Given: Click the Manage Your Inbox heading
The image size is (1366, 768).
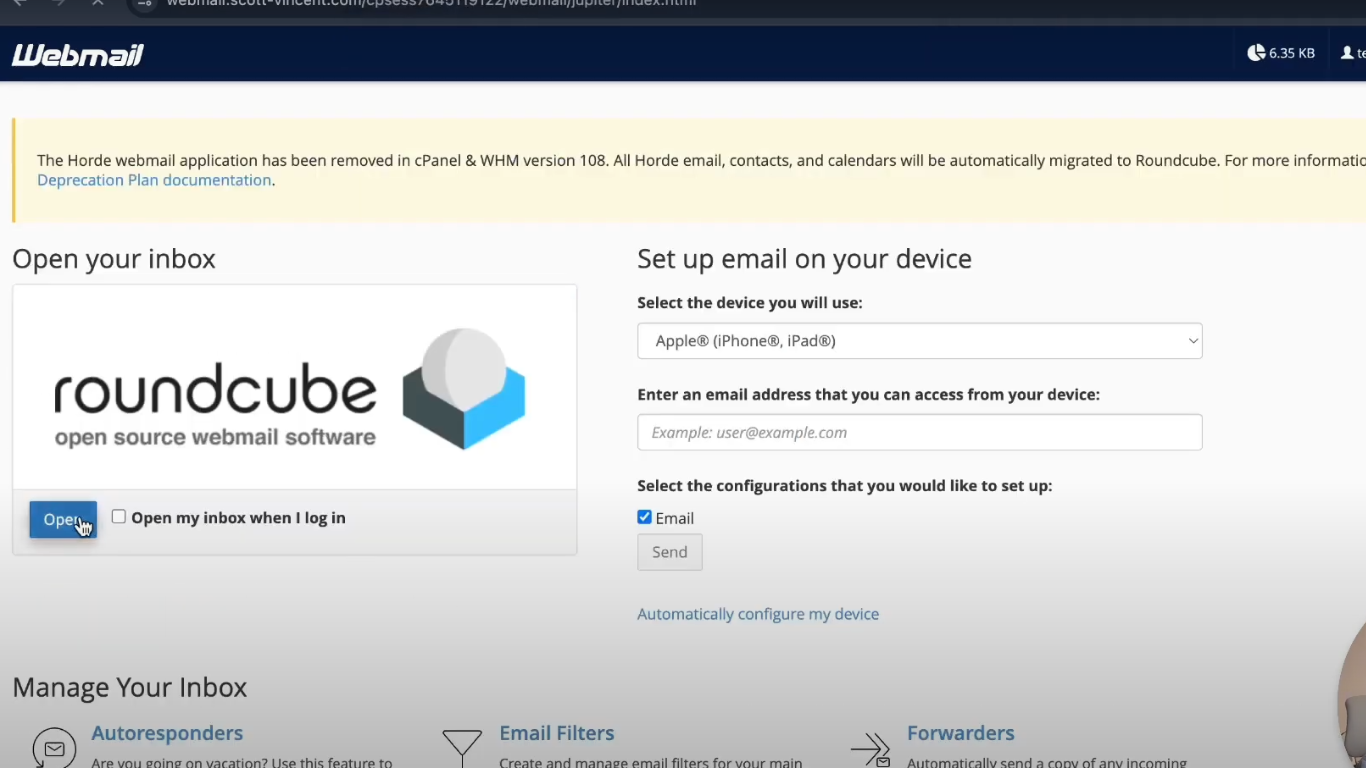Looking at the screenshot, I should pos(130,688).
